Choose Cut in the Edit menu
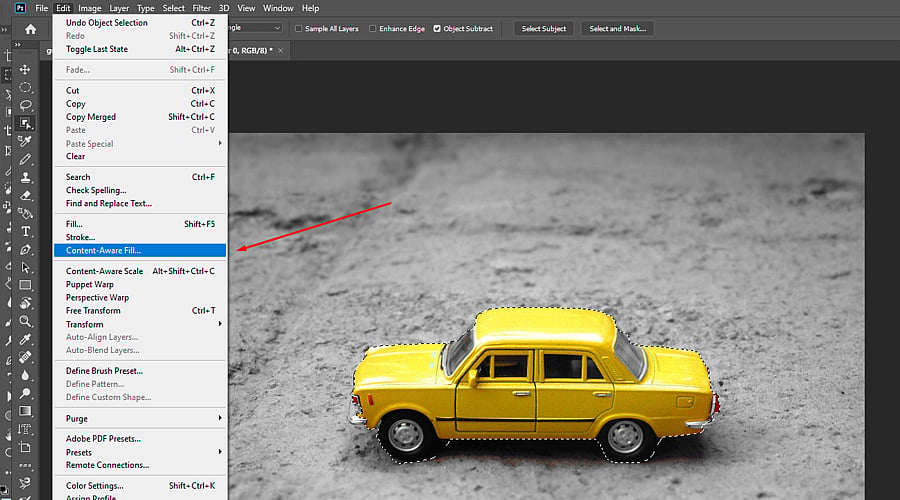Viewport: 900px width, 500px height. (140, 90)
